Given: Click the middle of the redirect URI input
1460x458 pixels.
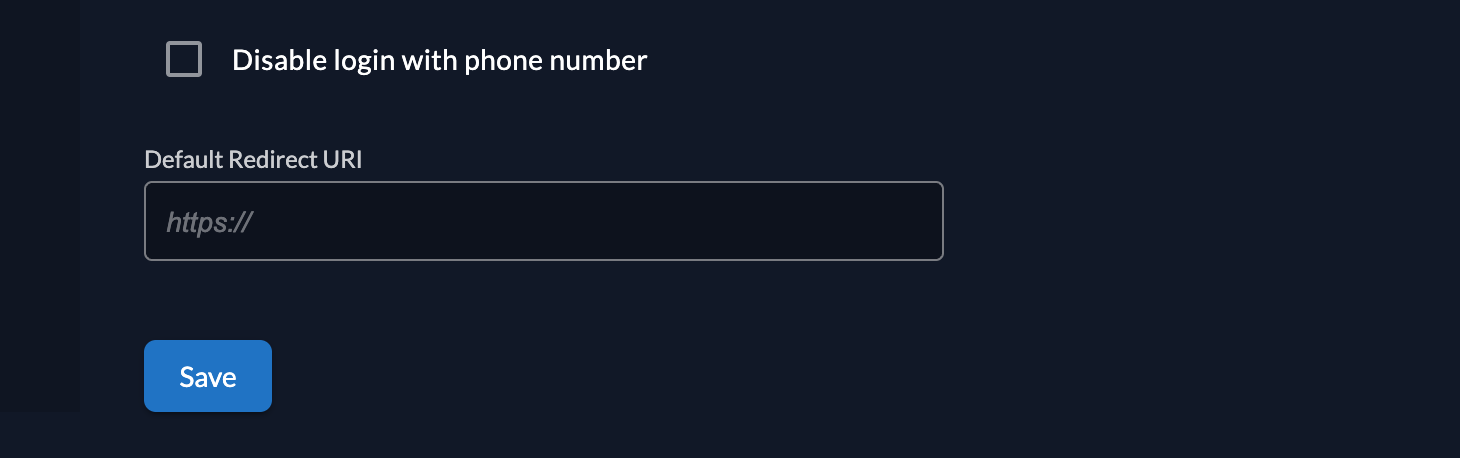Looking at the screenshot, I should (x=544, y=221).
